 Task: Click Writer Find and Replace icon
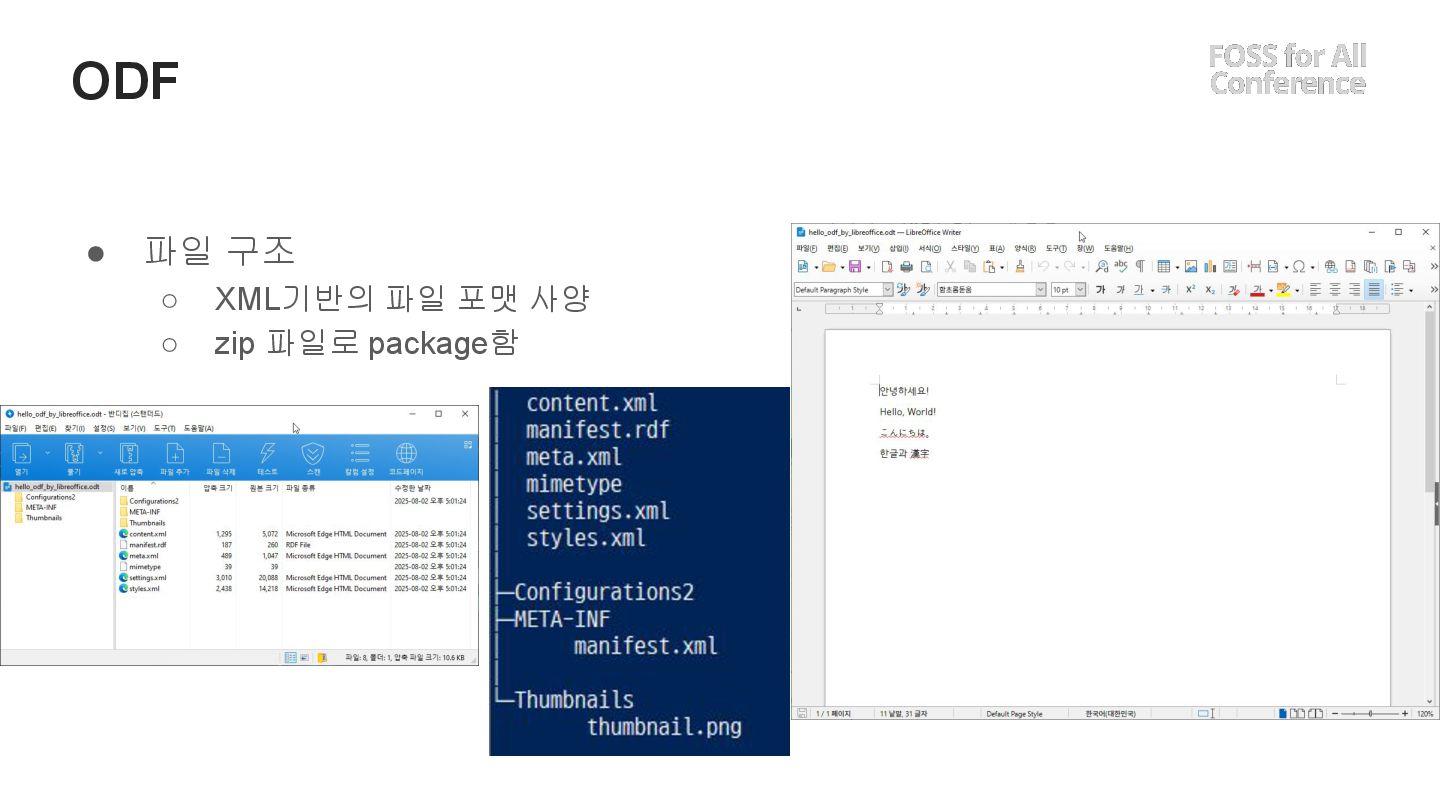tap(1102, 267)
